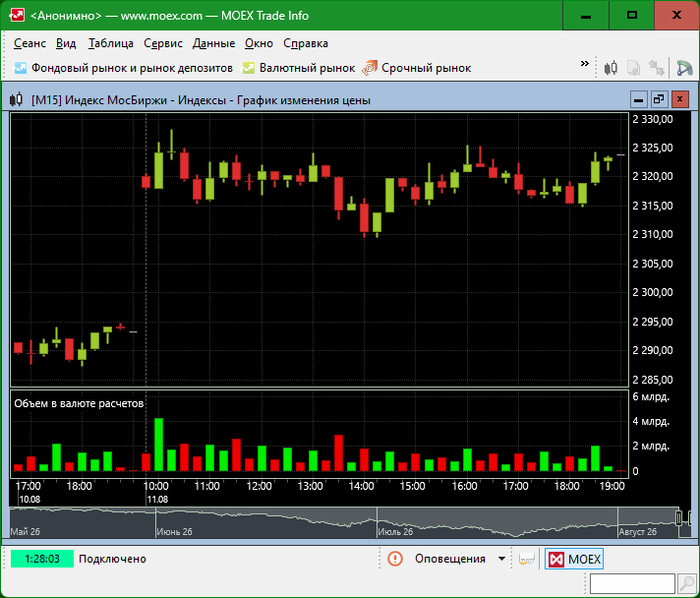
Task: Open the Валютный рынок section
Action: 298,68
